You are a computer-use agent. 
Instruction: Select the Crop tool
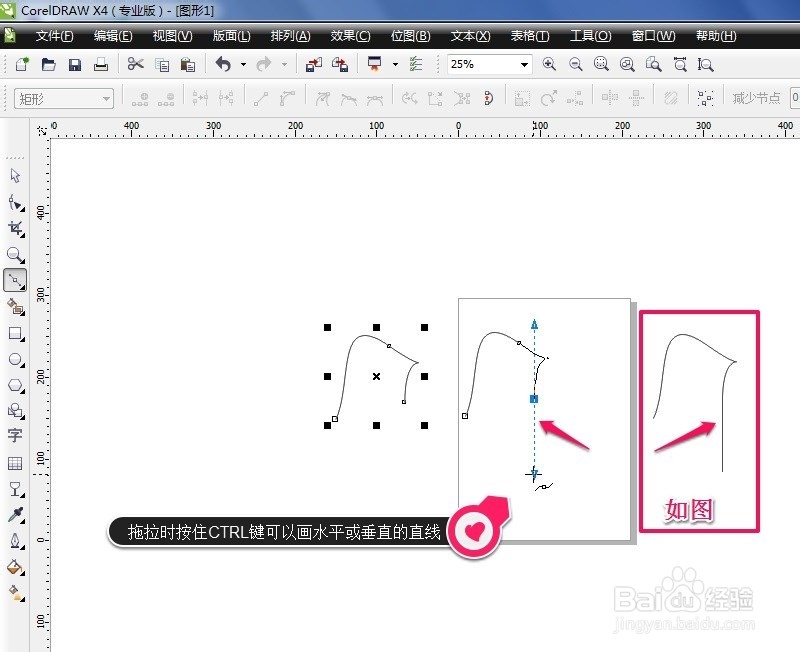15,229
